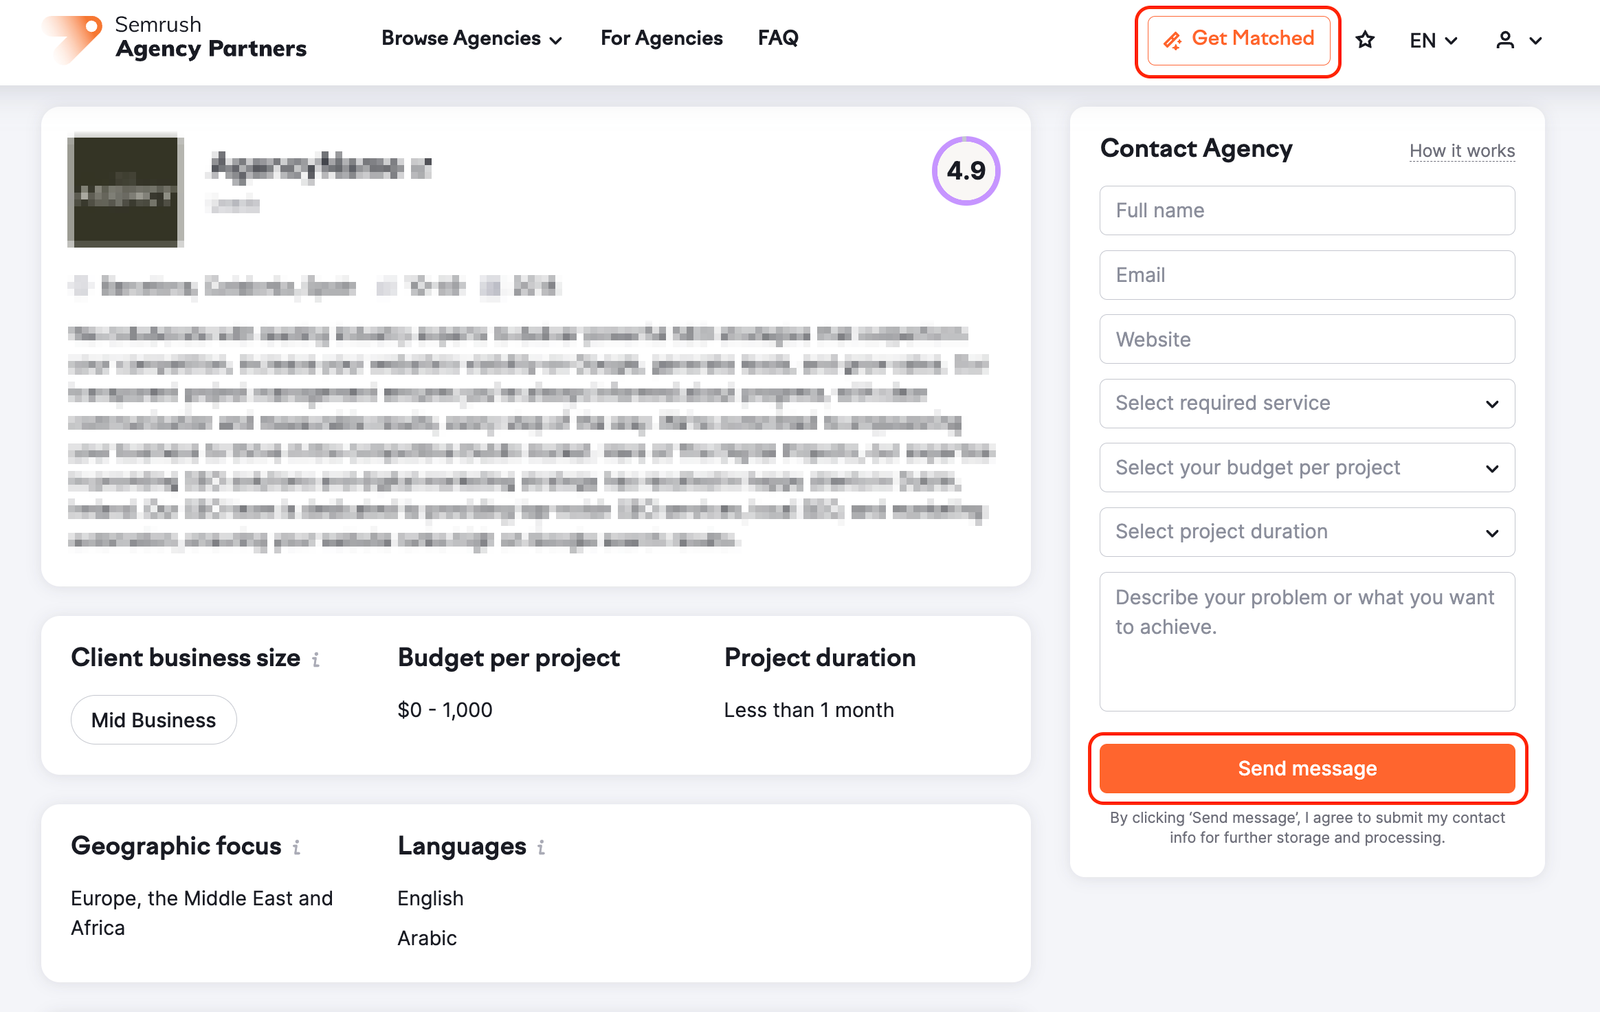Go to the For Agencies page

click(661, 38)
